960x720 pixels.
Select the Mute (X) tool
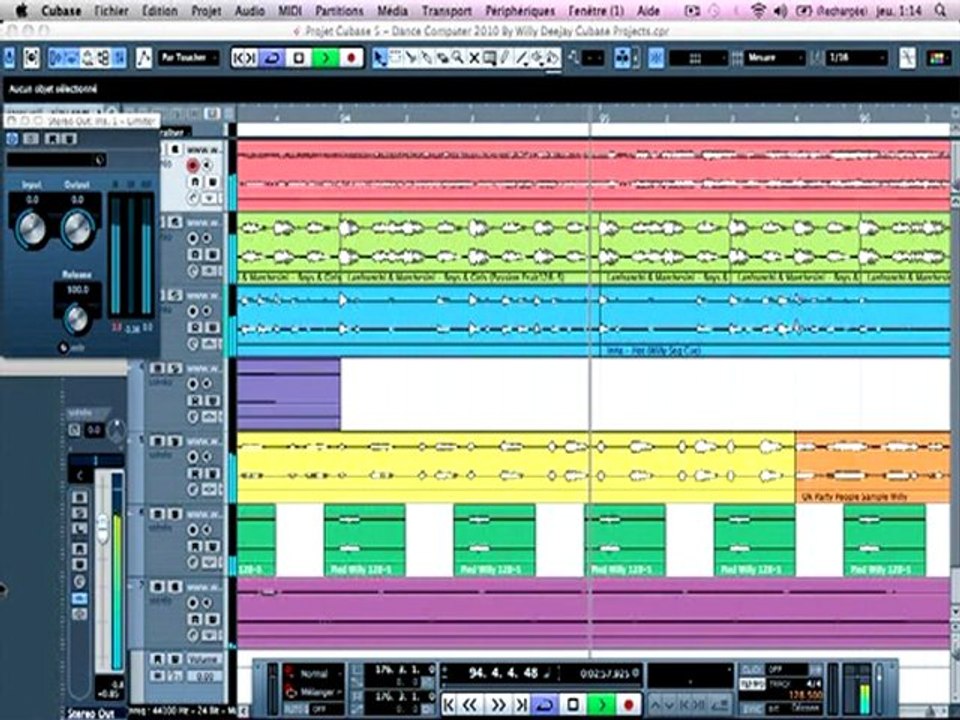click(x=474, y=58)
